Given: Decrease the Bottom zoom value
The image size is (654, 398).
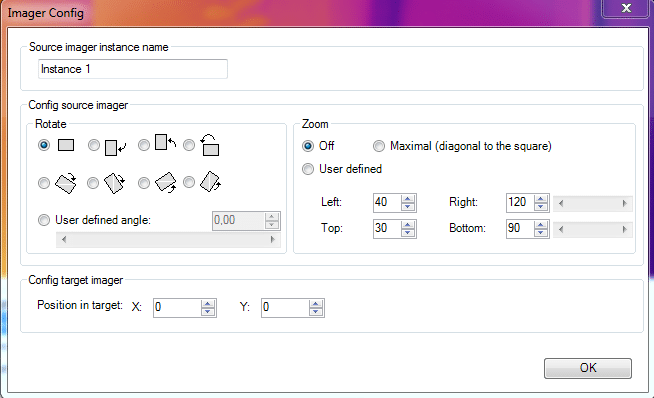Looking at the screenshot, I should (541, 233).
